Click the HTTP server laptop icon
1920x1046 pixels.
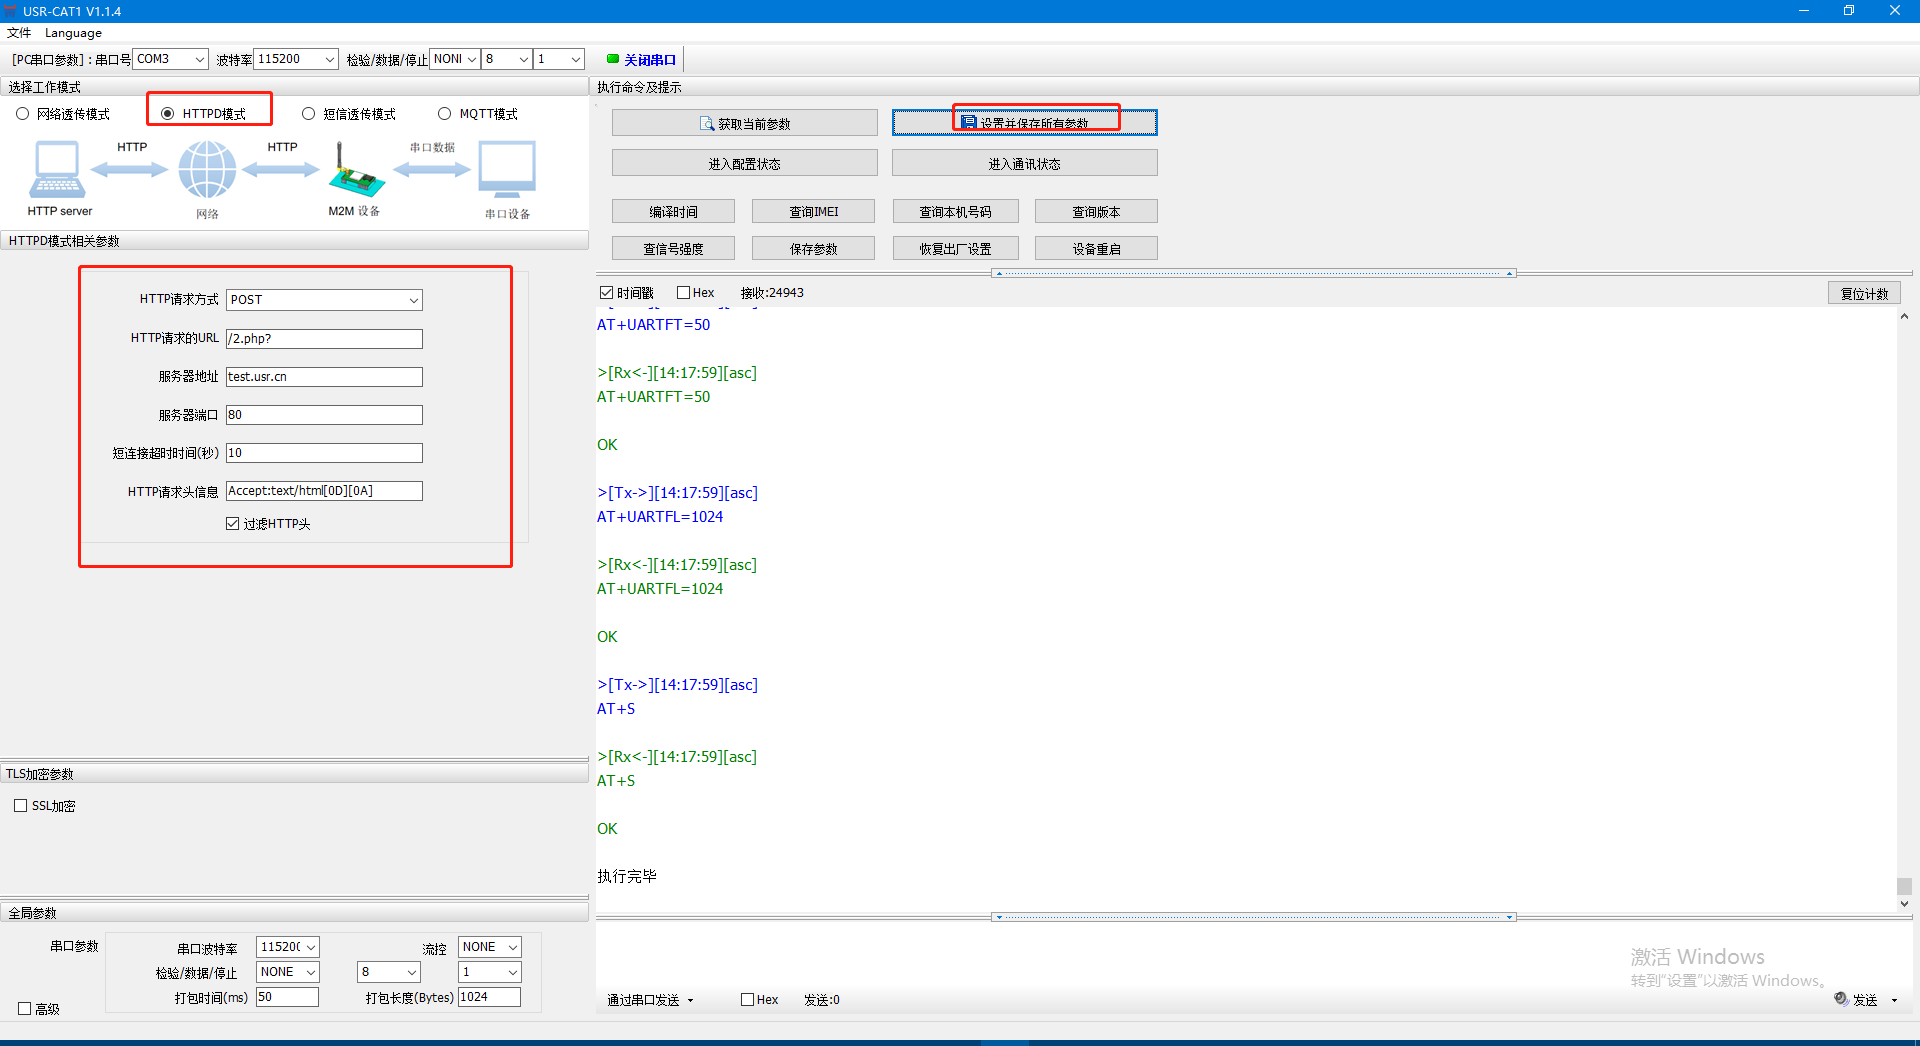[57, 170]
